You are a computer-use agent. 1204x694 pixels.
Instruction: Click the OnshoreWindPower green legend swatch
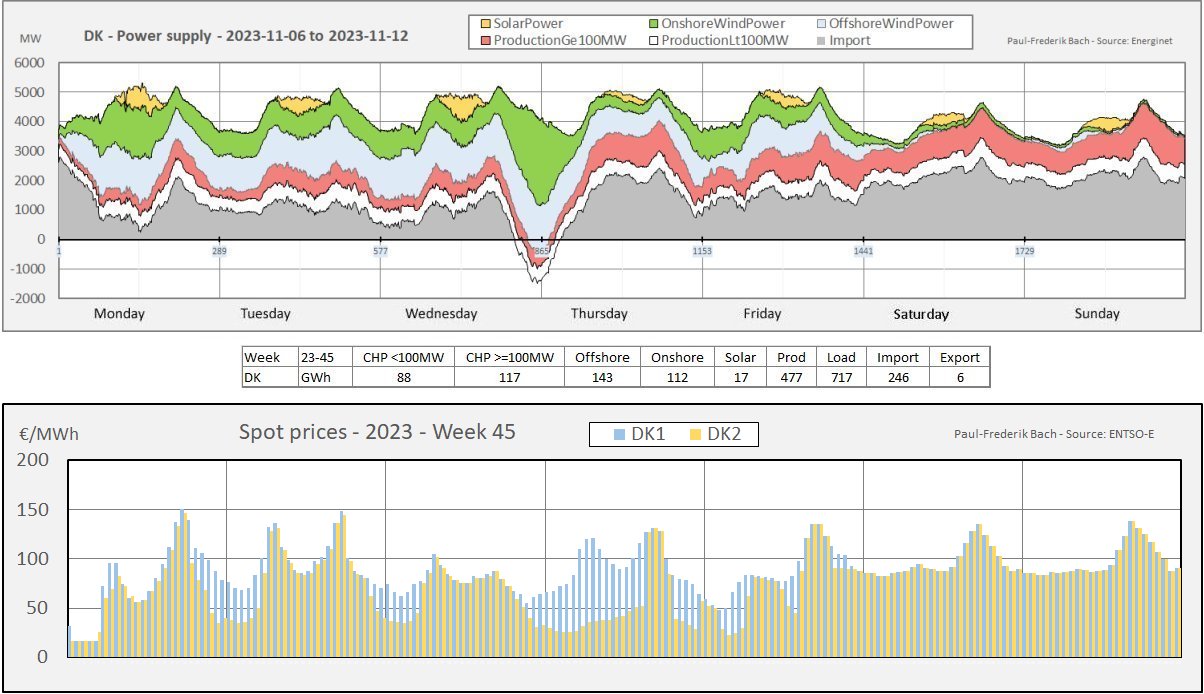pos(654,23)
